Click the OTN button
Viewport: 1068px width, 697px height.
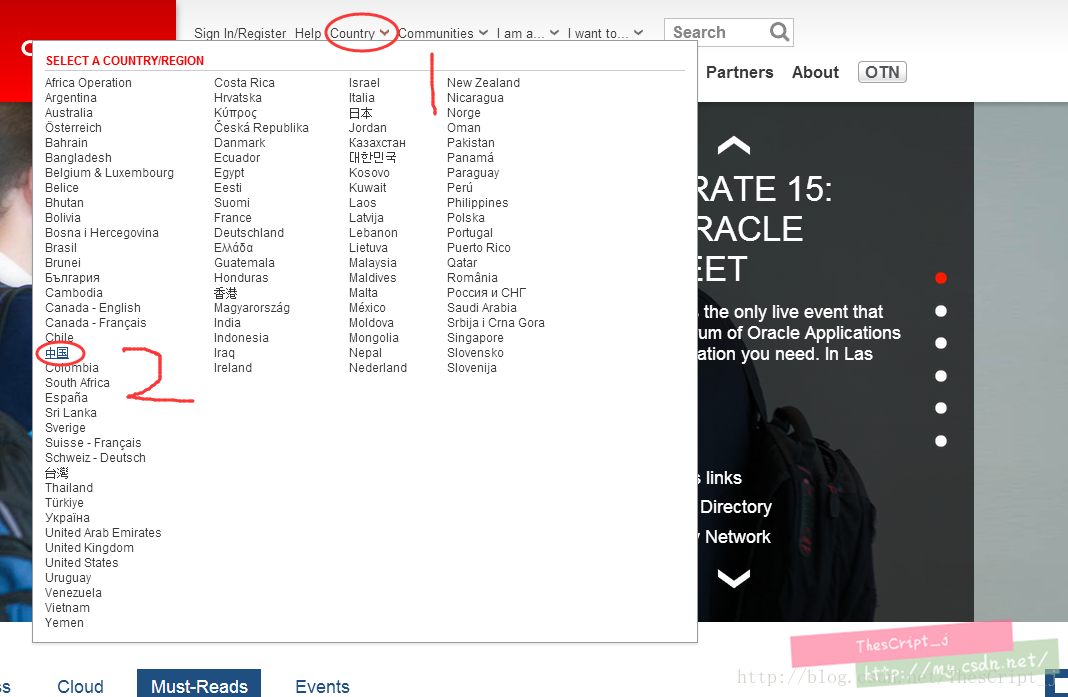[x=882, y=72]
